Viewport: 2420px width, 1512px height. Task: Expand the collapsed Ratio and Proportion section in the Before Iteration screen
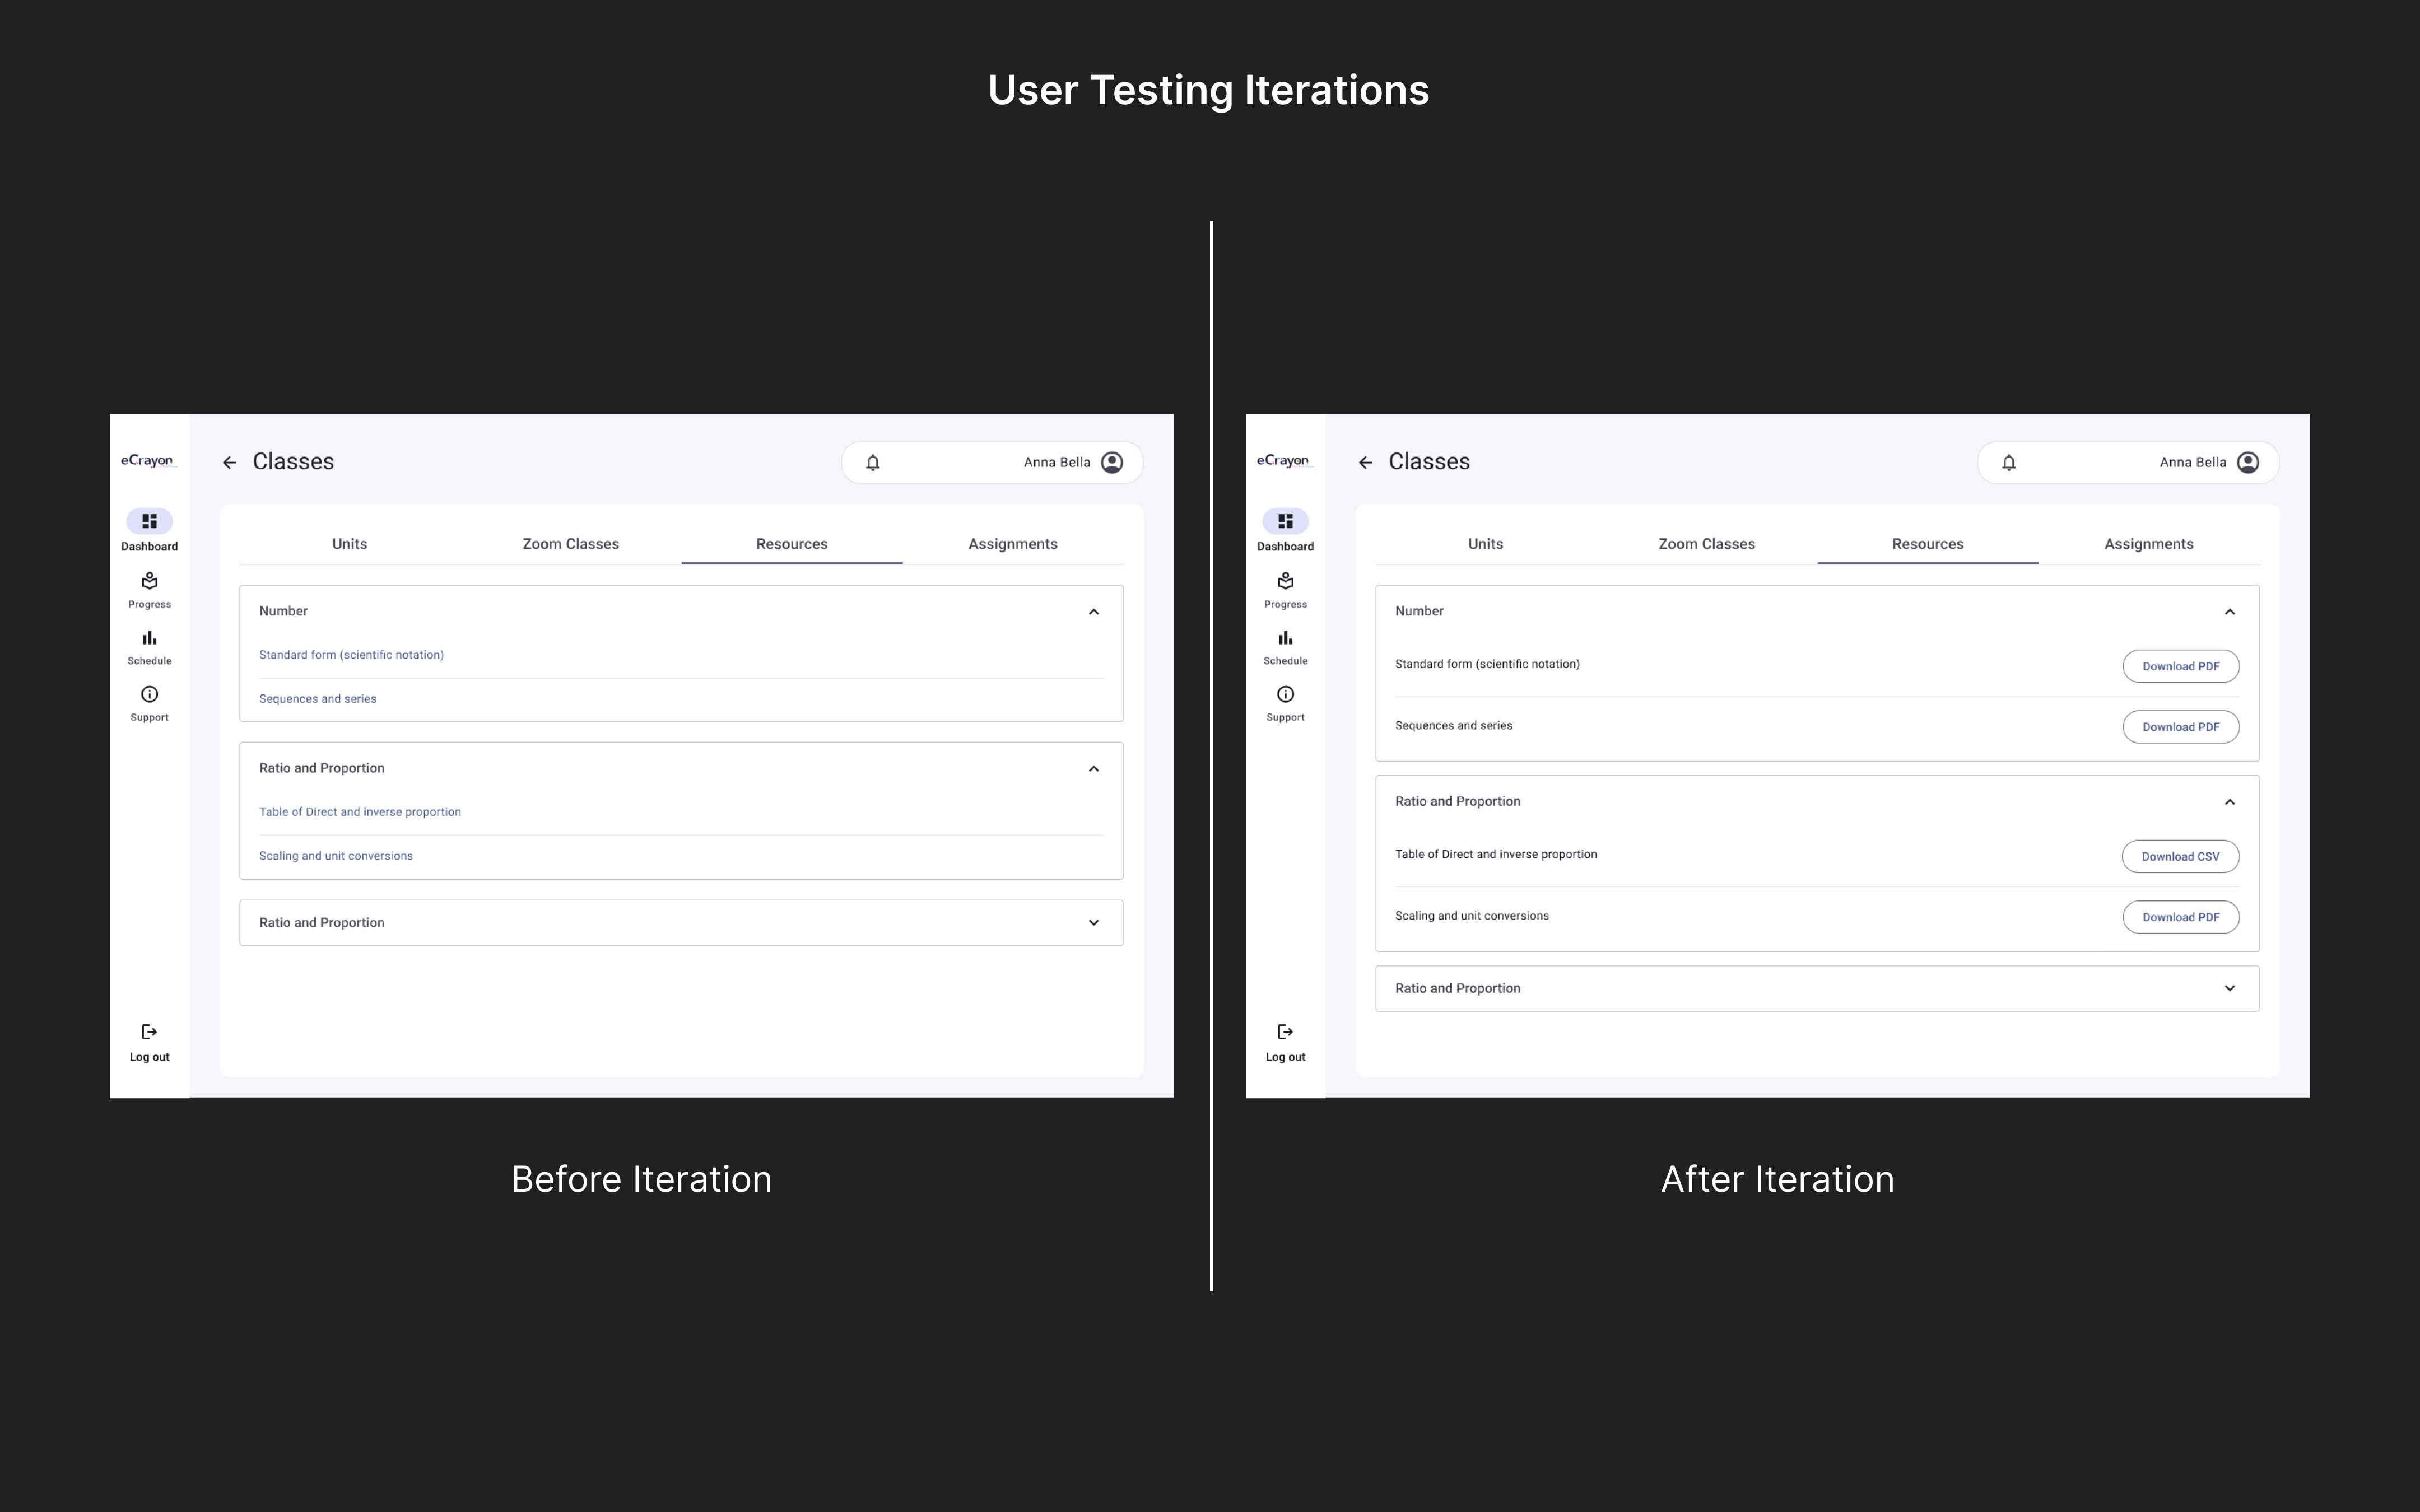(x=1093, y=922)
